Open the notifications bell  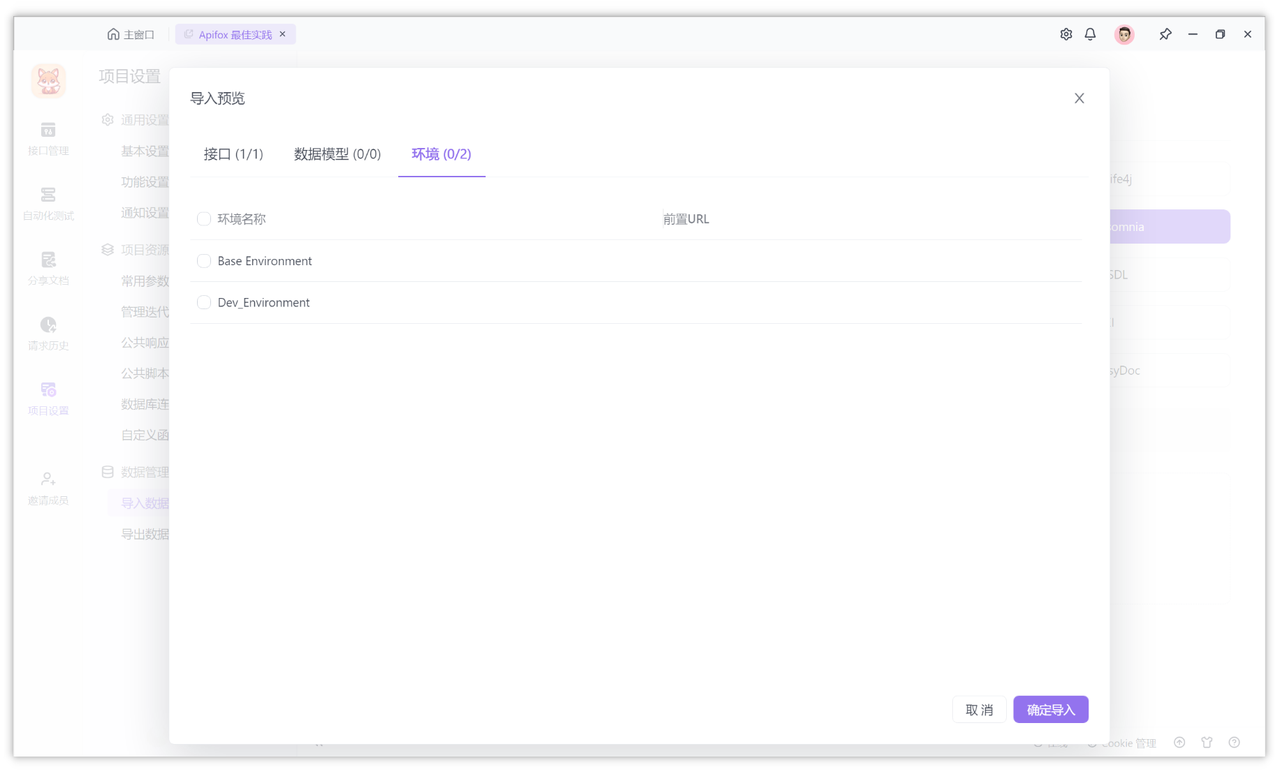point(1090,34)
